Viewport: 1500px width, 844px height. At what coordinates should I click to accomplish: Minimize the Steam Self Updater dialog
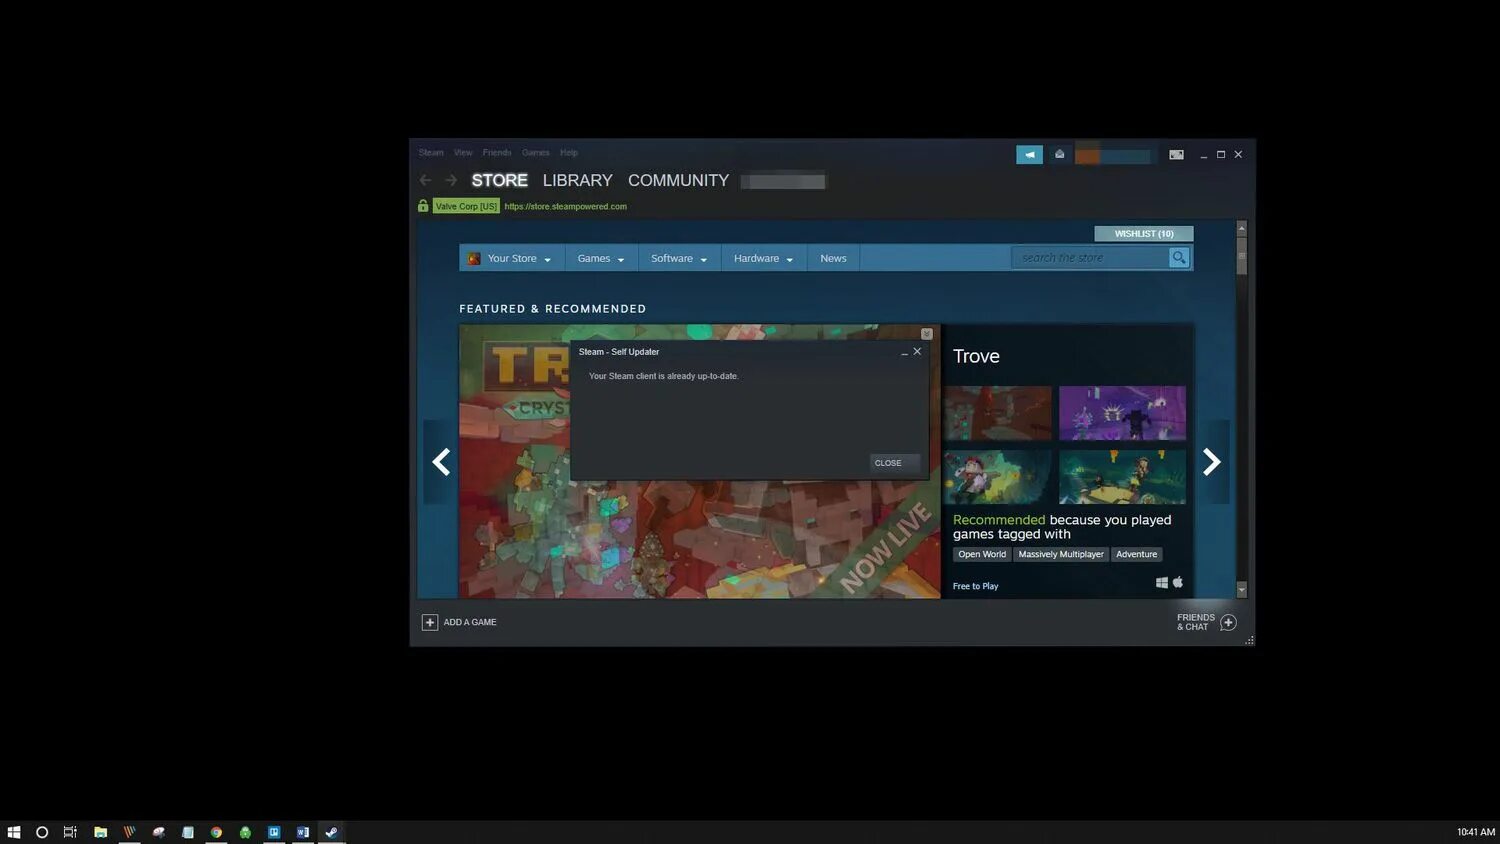point(904,352)
